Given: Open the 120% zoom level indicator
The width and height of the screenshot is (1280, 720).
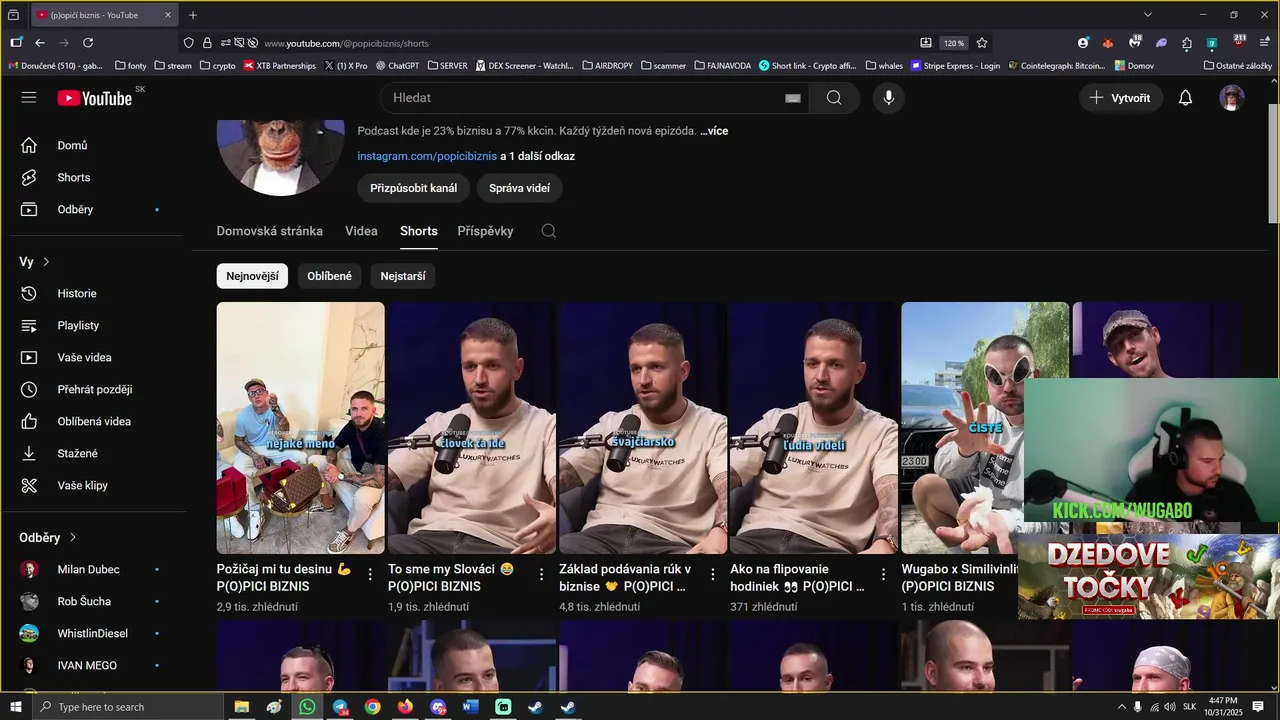Looking at the screenshot, I should (x=954, y=43).
